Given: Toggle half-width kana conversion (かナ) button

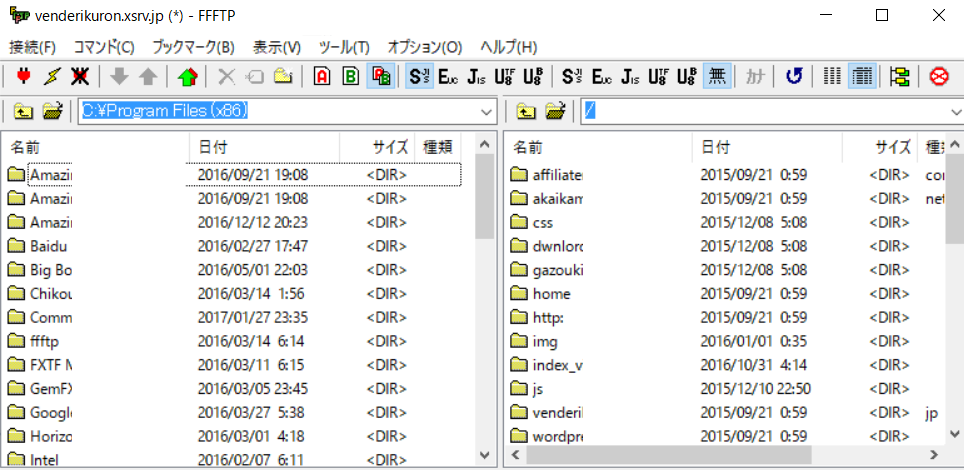Looking at the screenshot, I should click(754, 77).
